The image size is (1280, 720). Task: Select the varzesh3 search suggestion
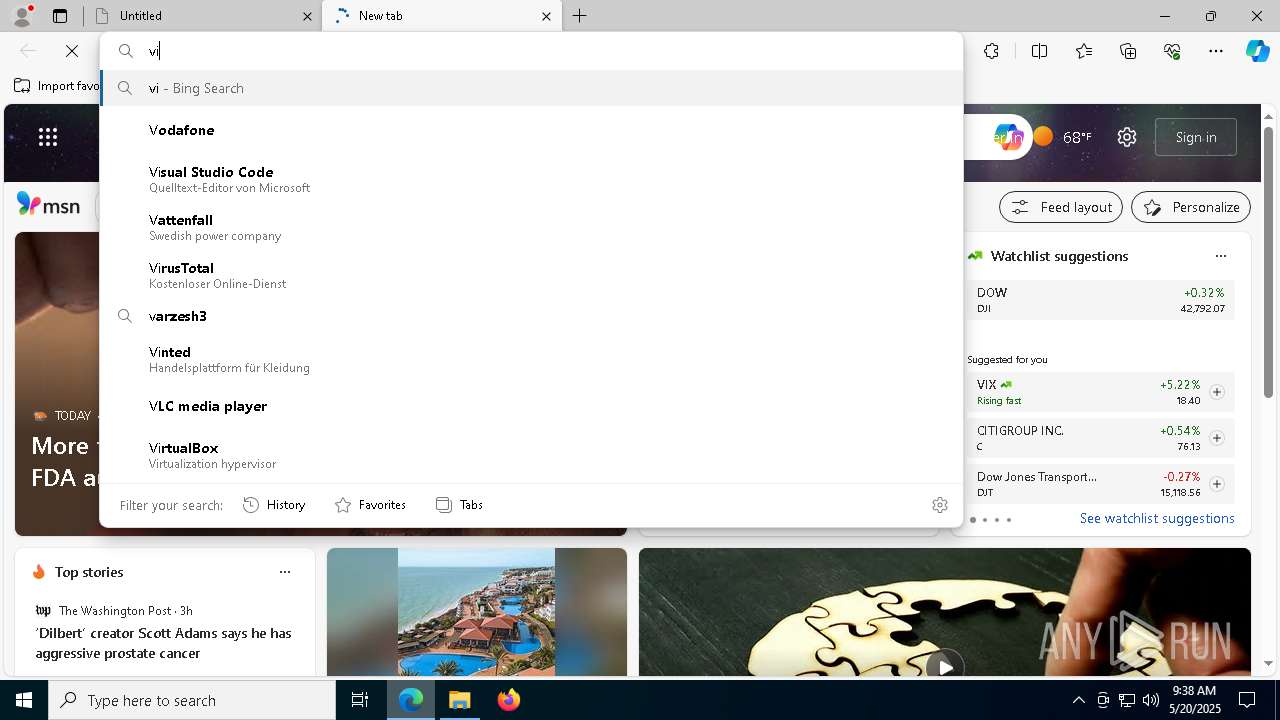coord(531,316)
